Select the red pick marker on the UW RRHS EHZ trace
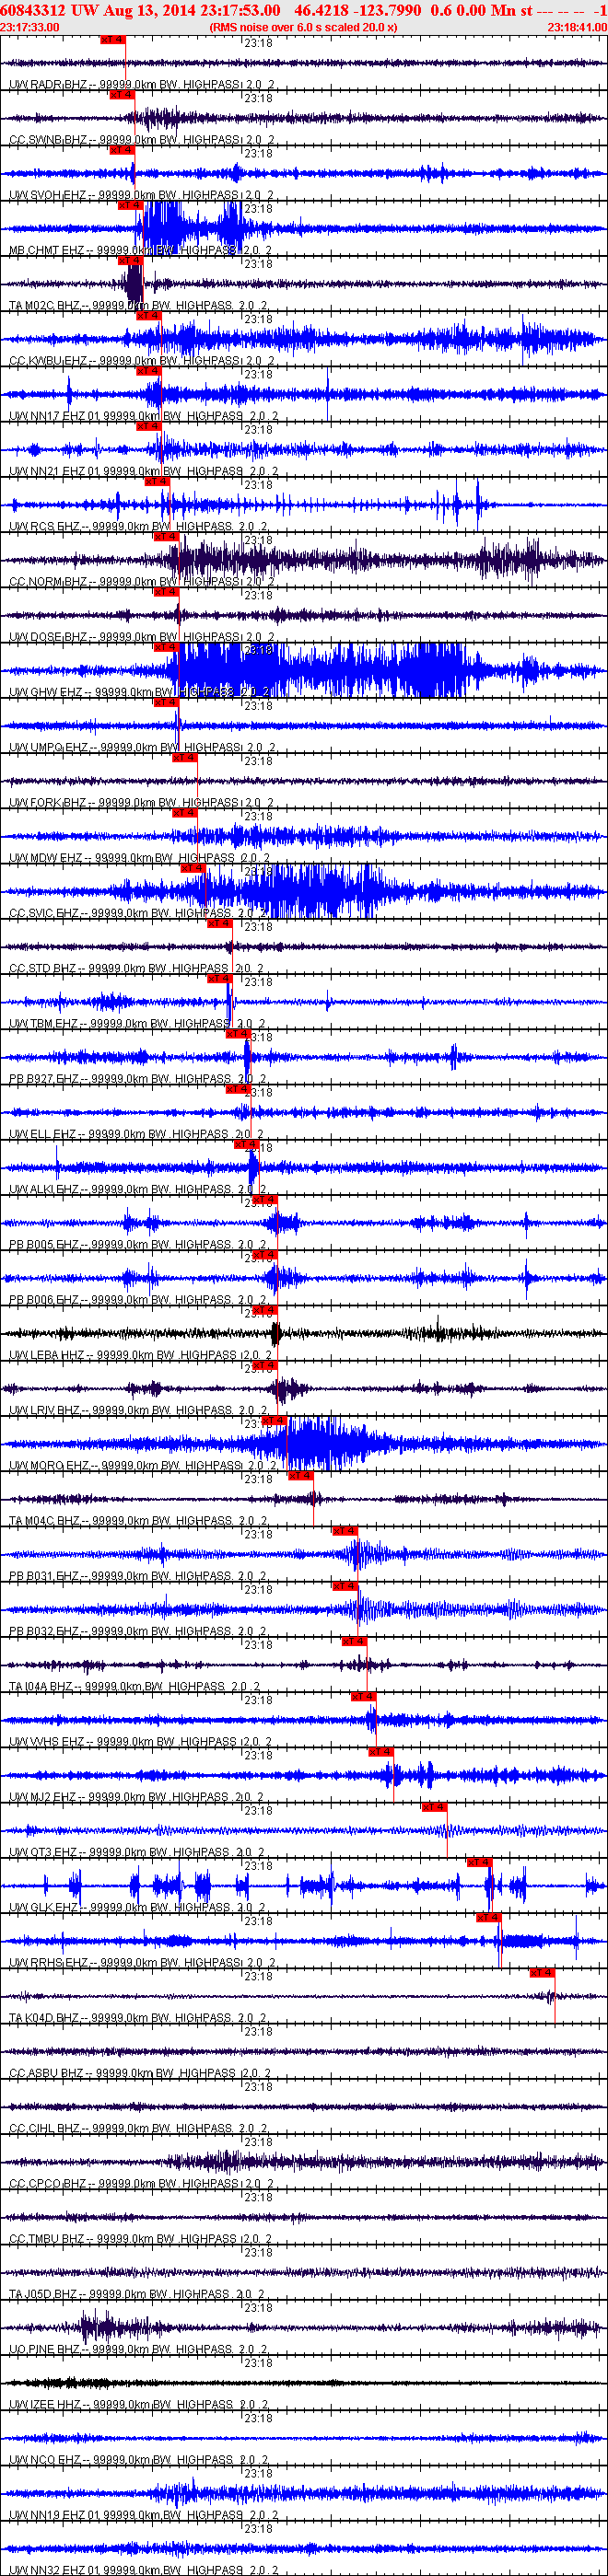 (x=488, y=1919)
